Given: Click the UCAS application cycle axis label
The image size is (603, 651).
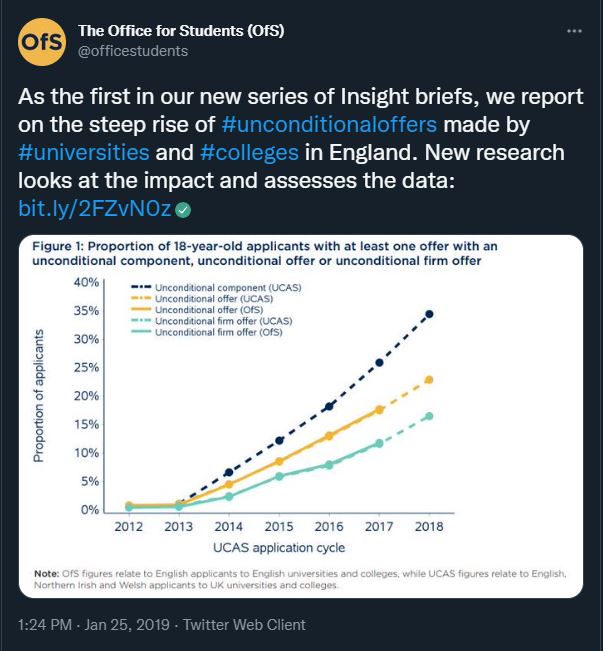Looking at the screenshot, I should [279, 548].
